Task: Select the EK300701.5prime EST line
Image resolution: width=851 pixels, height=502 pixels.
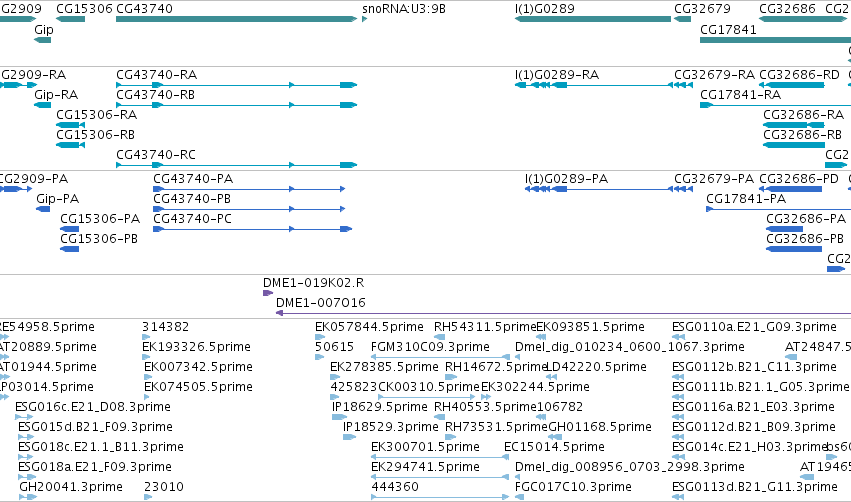Action: coord(440,457)
